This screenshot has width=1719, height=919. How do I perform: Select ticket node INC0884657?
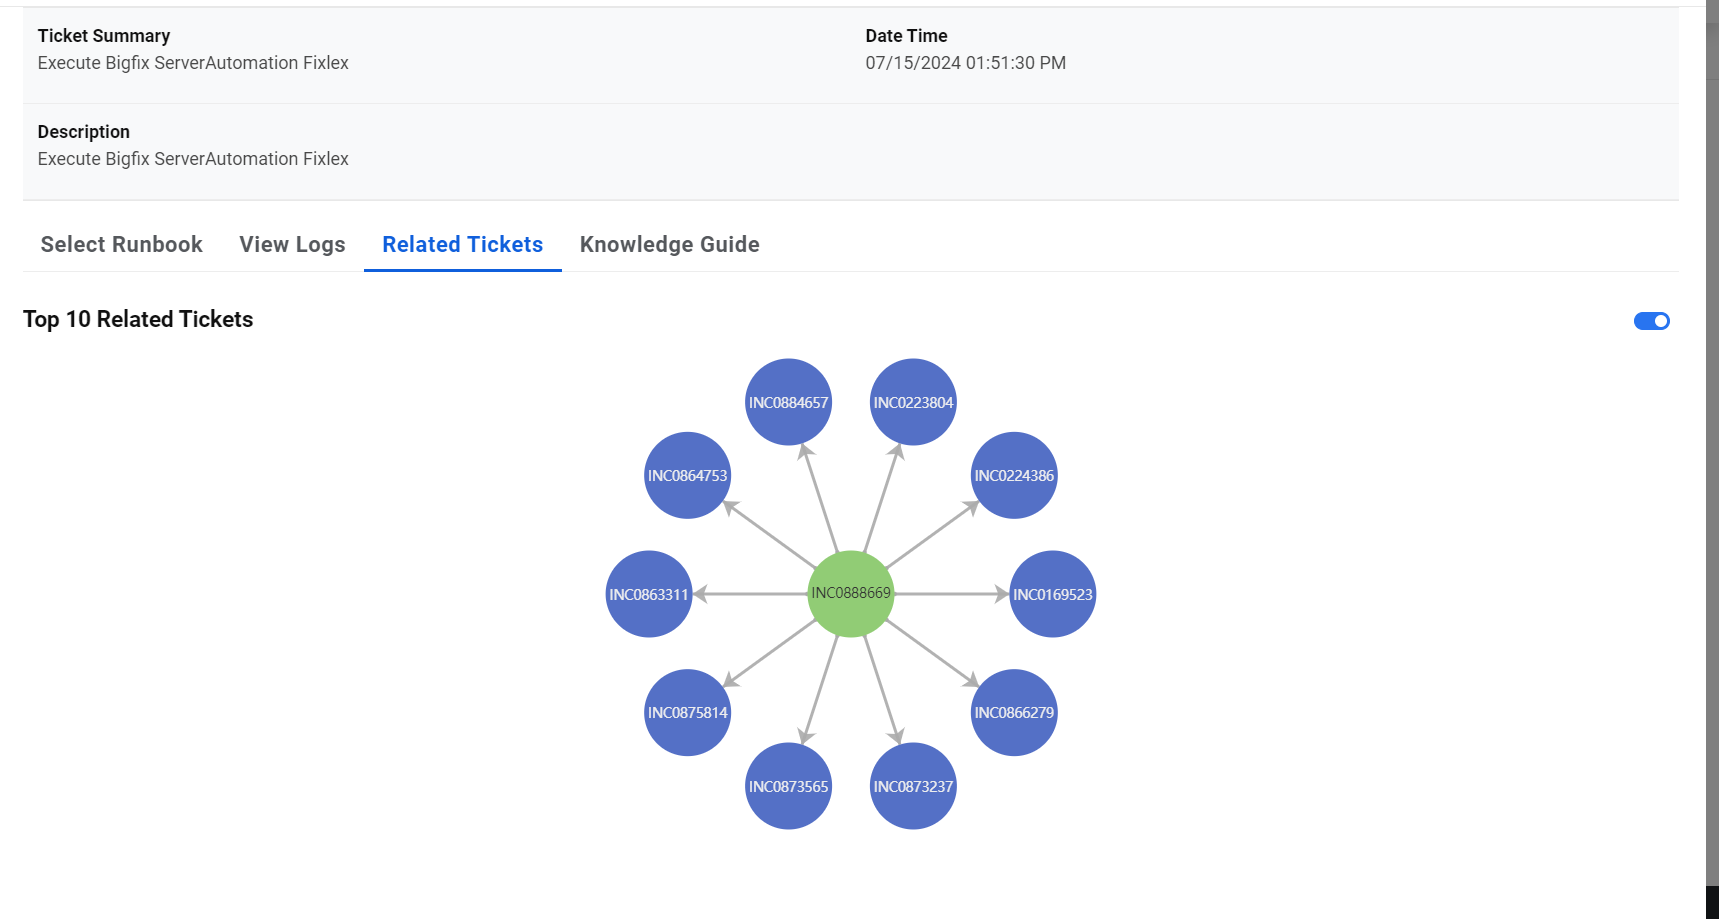point(788,402)
